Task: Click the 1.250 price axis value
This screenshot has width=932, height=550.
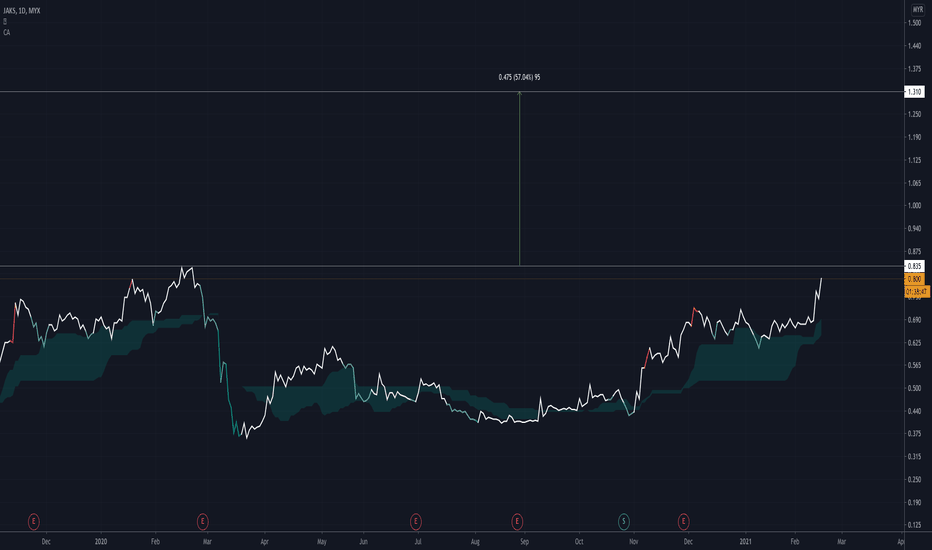Action: 914,114
